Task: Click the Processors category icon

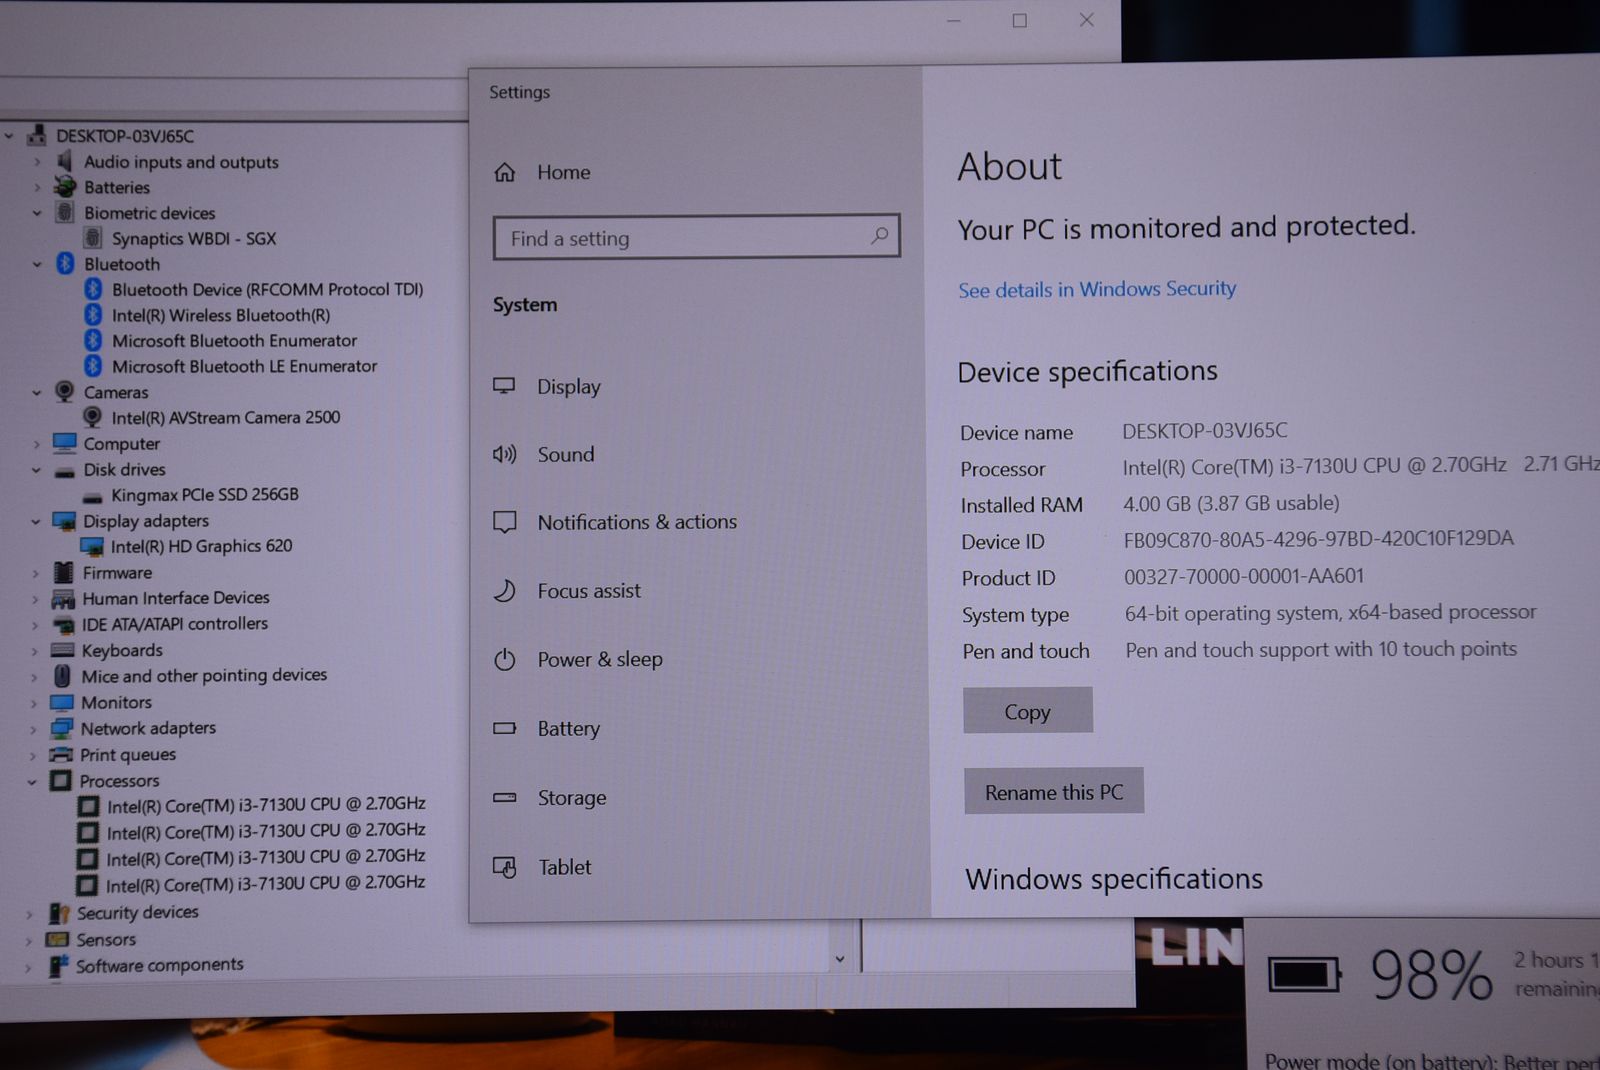Action: (61, 780)
